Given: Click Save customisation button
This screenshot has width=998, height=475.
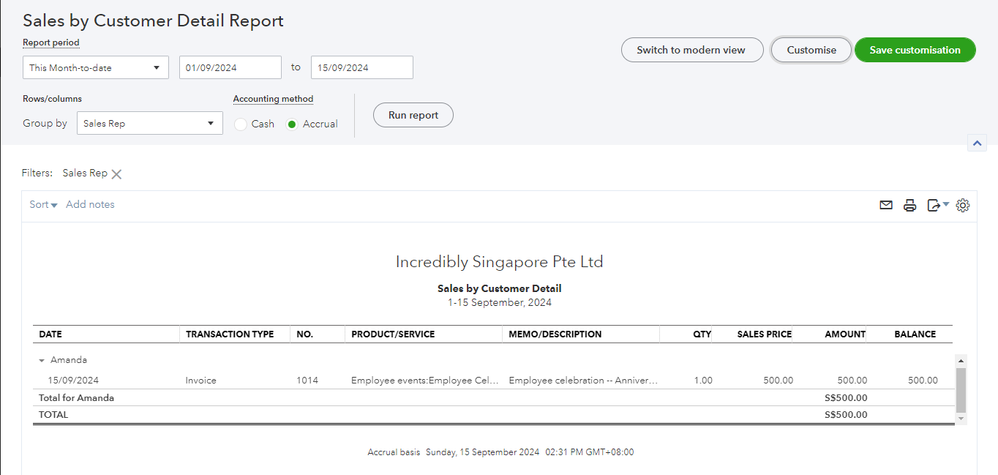Looking at the screenshot, I should (x=915, y=50).
